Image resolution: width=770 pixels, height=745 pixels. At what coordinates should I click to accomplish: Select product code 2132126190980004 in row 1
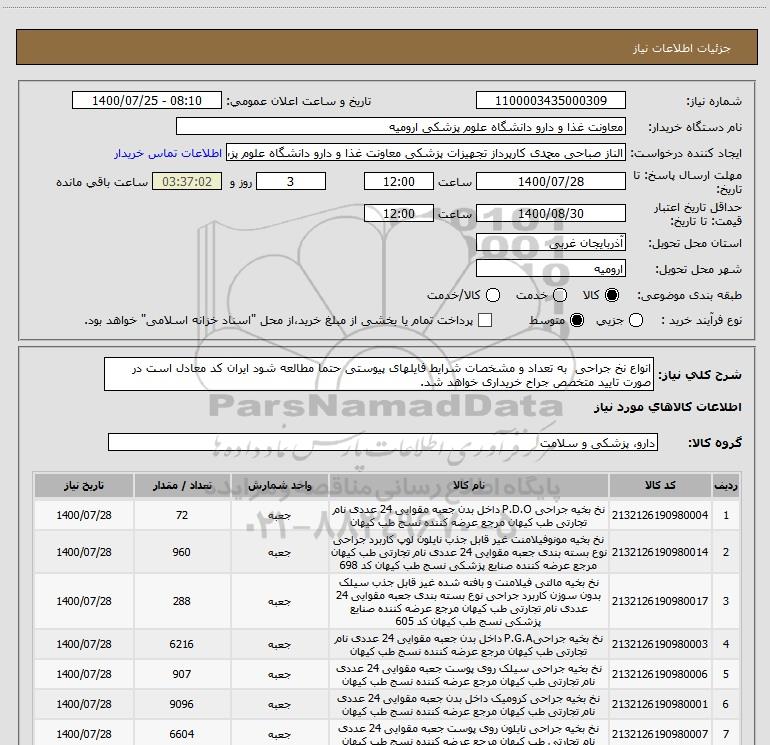pos(660,515)
